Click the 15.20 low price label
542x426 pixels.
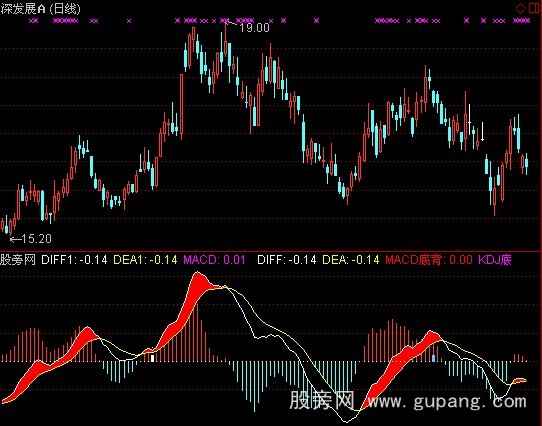(37, 239)
